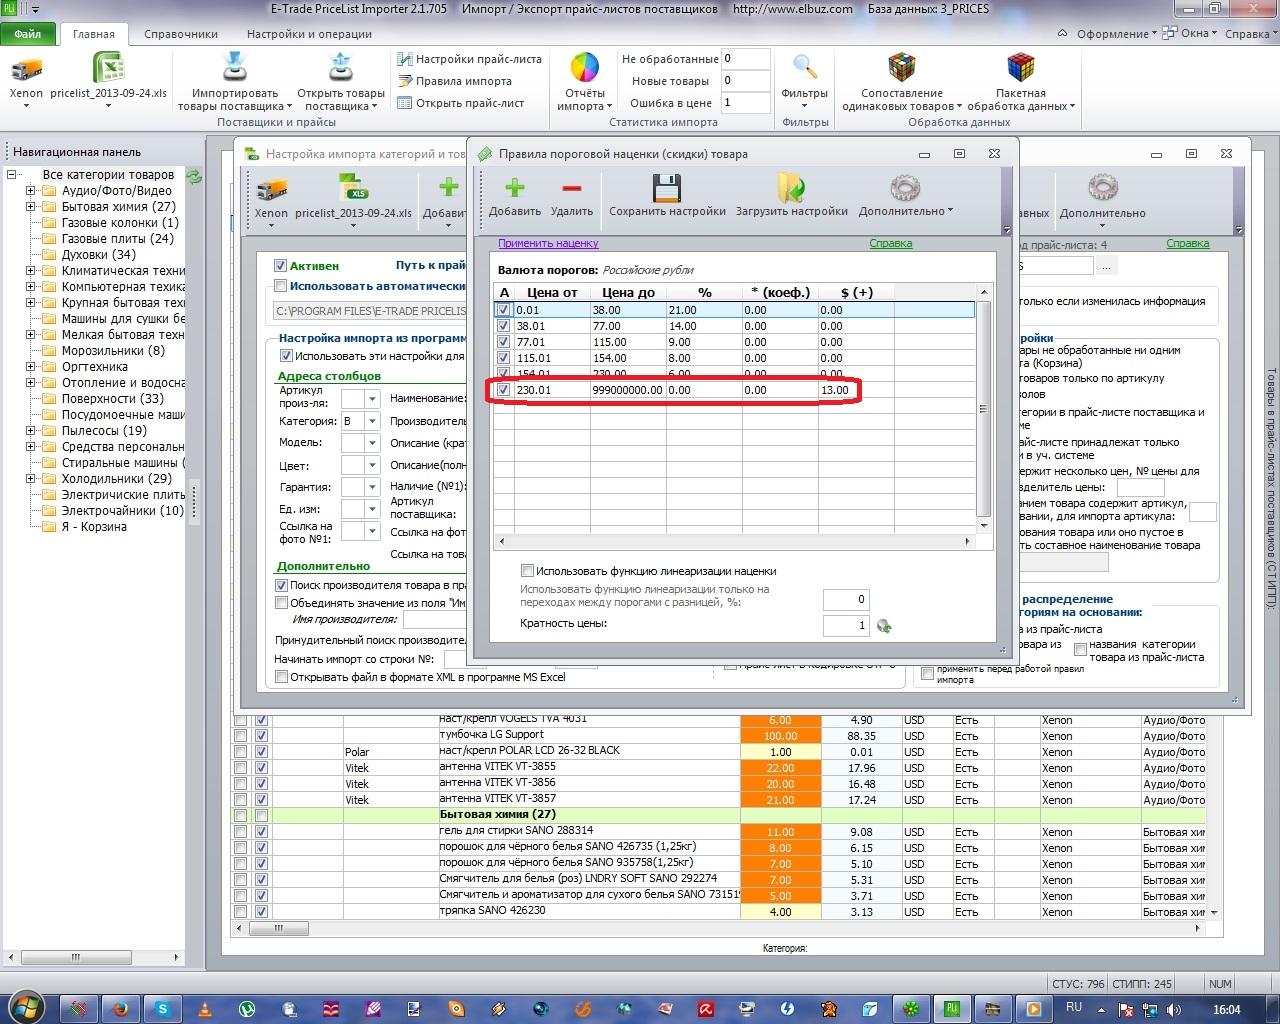
Task: Open Гарантия column dropdown
Action: click(372, 487)
